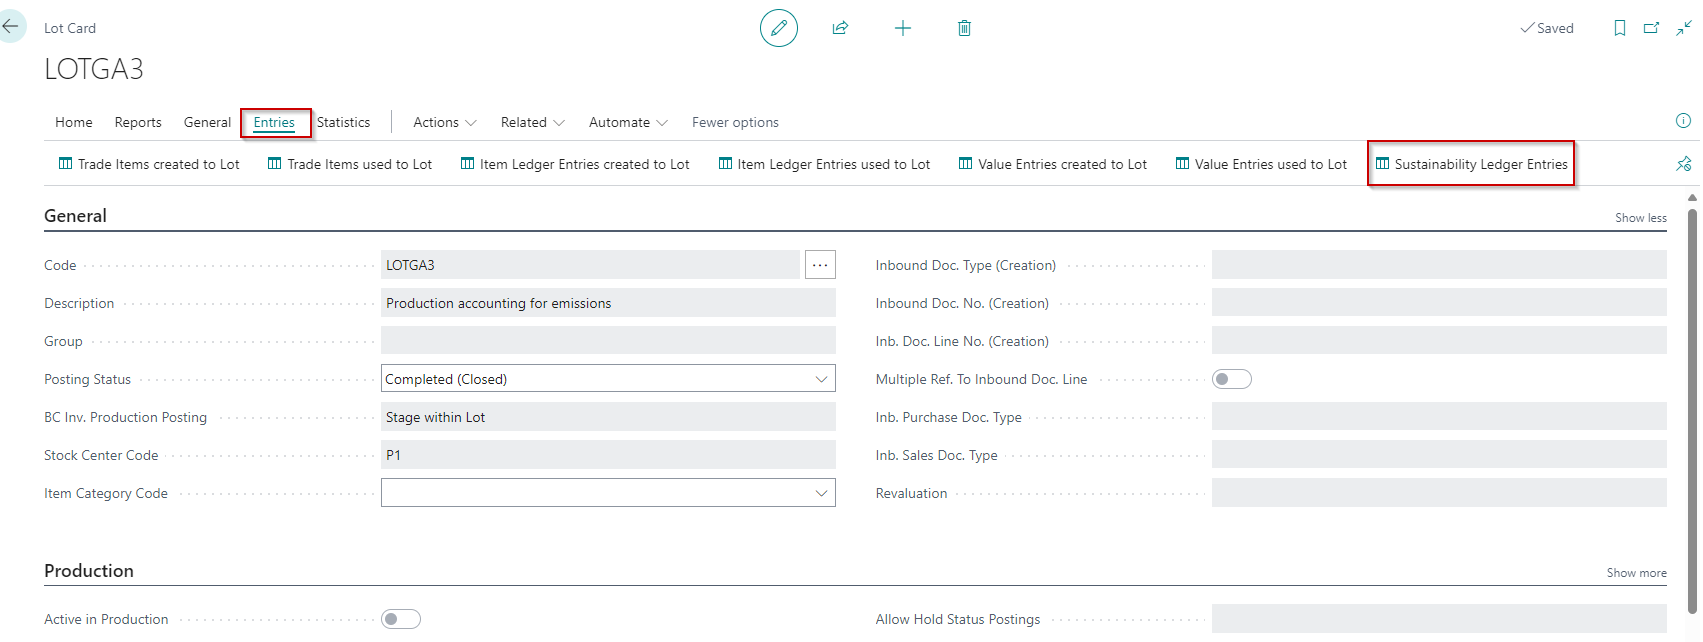The width and height of the screenshot is (1703, 642).
Task: Click the plus icon to create new
Action: [x=902, y=28]
